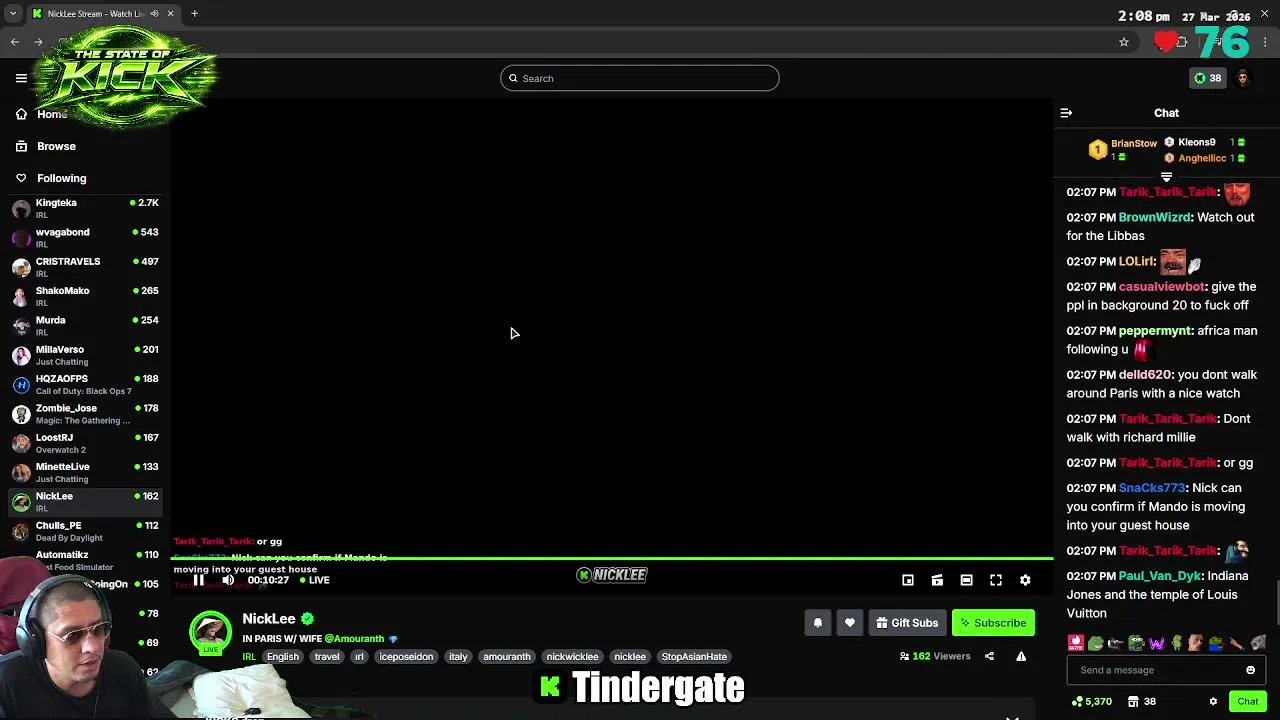Open picture-in-picture mini player icon
This screenshot has height=720, width=1280.
tap(908, 580)
